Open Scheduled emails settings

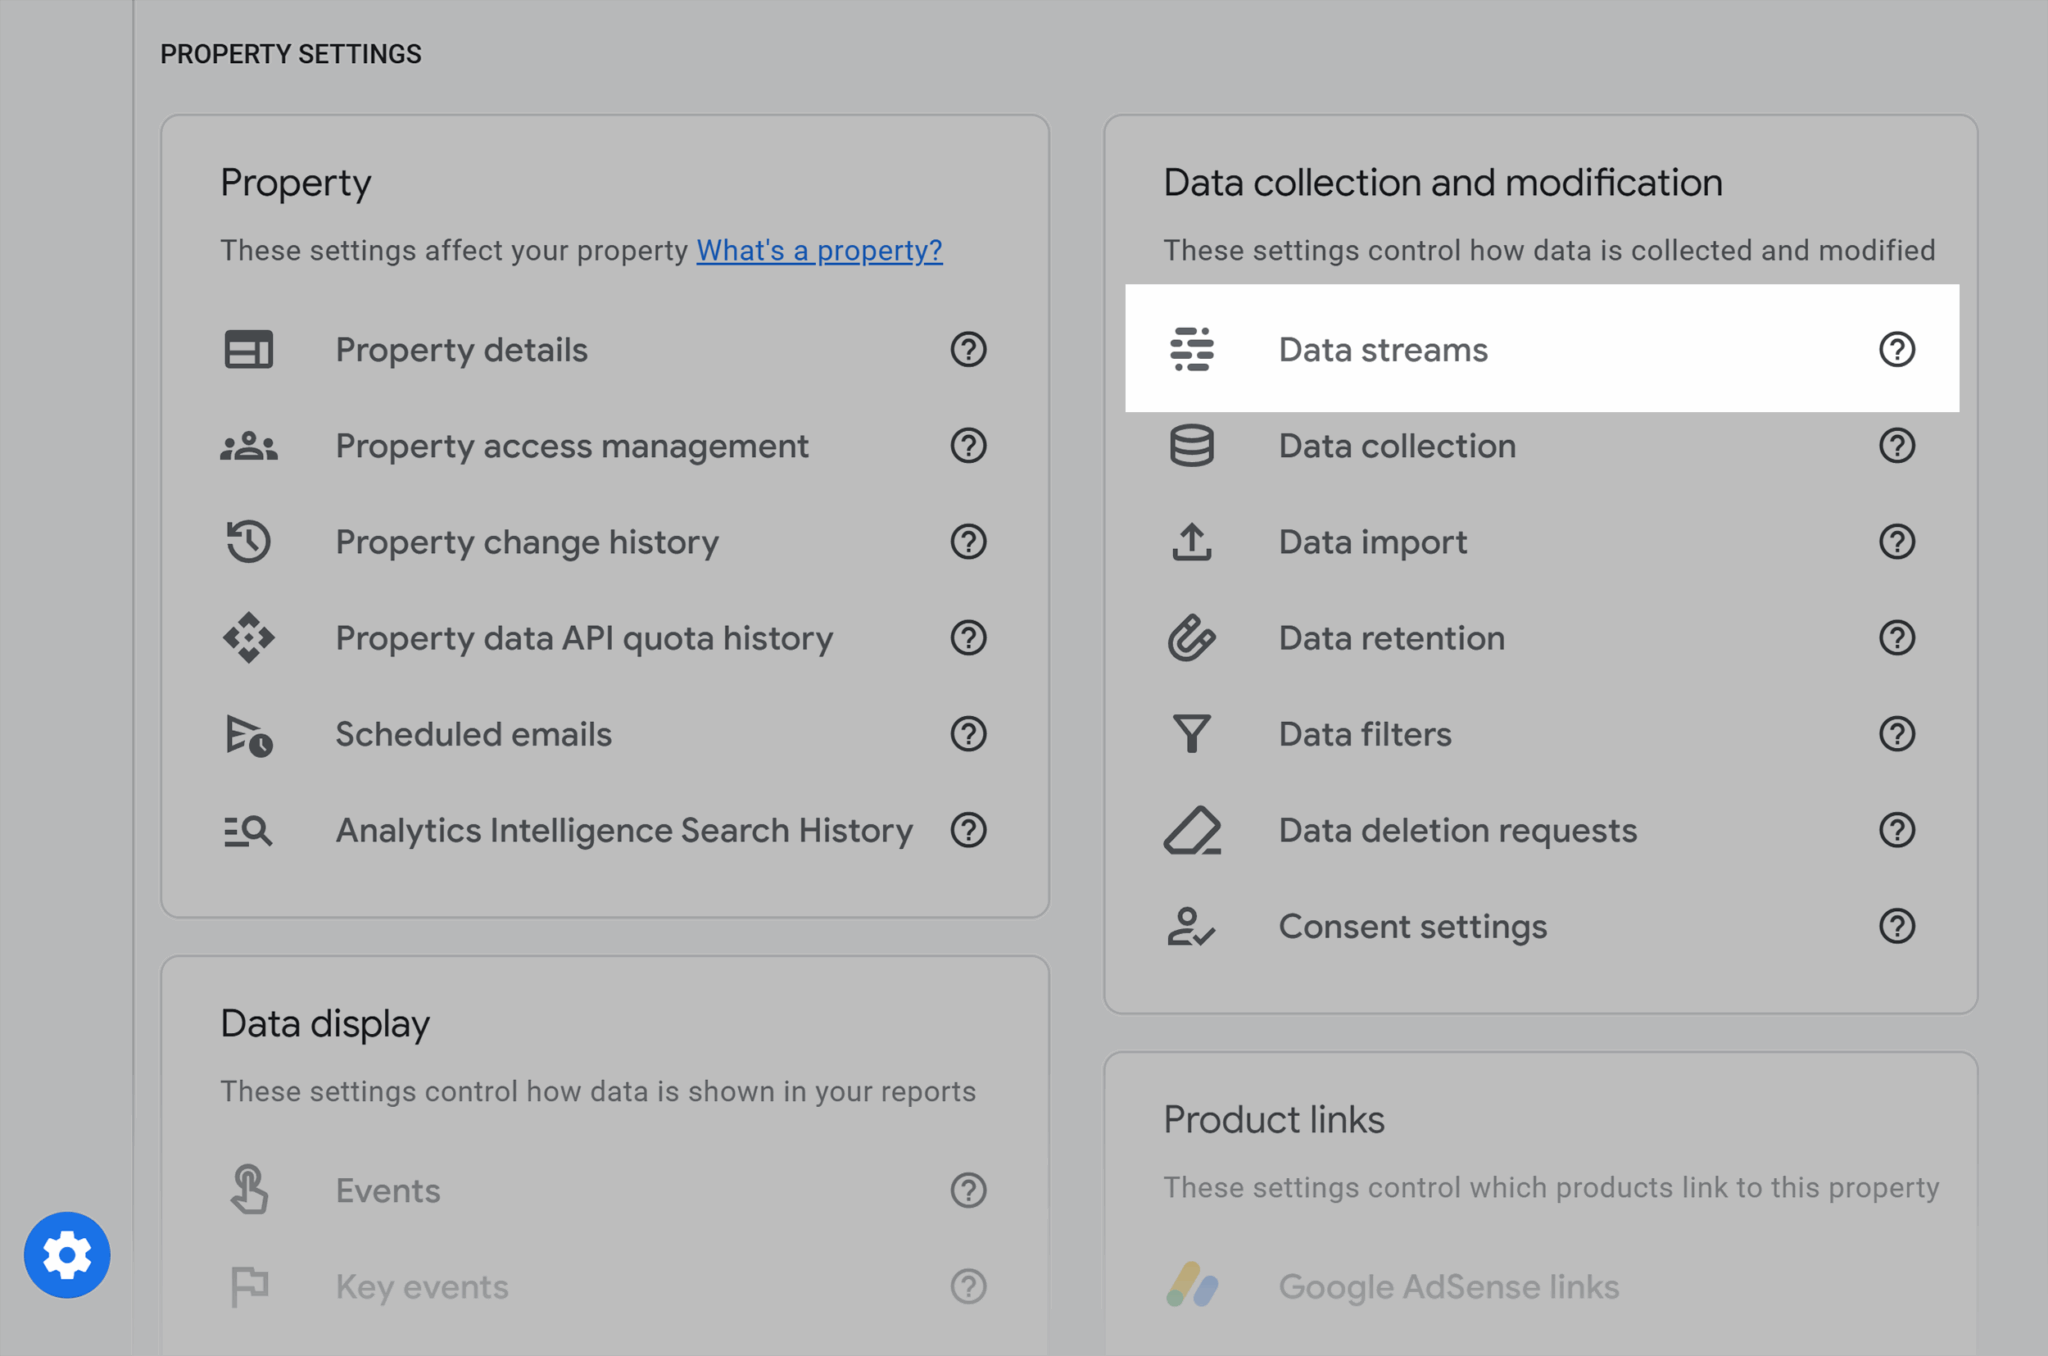point(473,734)
